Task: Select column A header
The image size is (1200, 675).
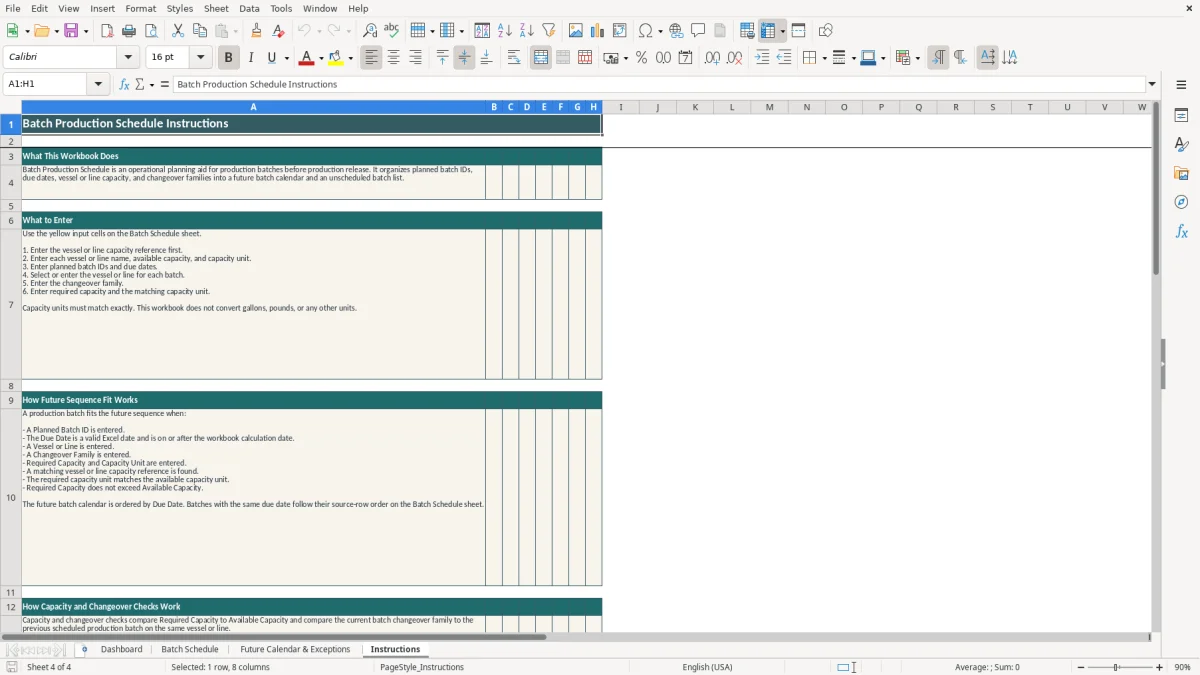Action: (253, 107)
